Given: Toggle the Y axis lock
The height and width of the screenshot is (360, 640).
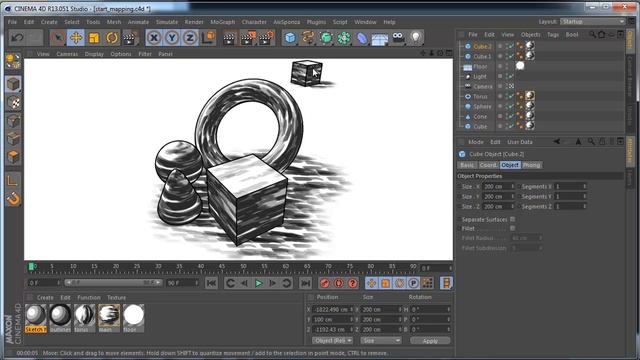Looking at the screenshot, I should (x=171, y=38).
